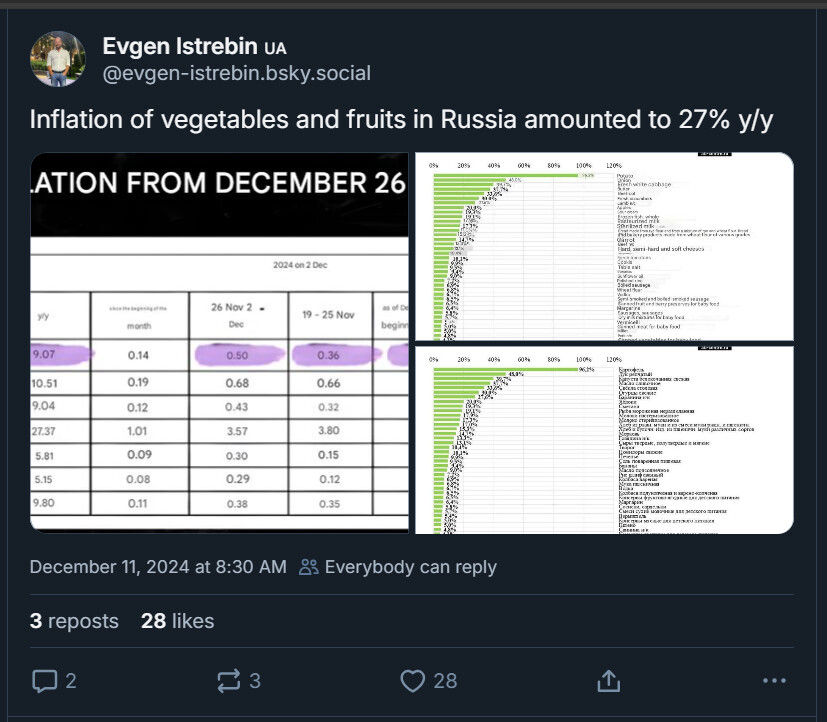
Task: Click the Everybody can reply label
Action: point(410,567)
